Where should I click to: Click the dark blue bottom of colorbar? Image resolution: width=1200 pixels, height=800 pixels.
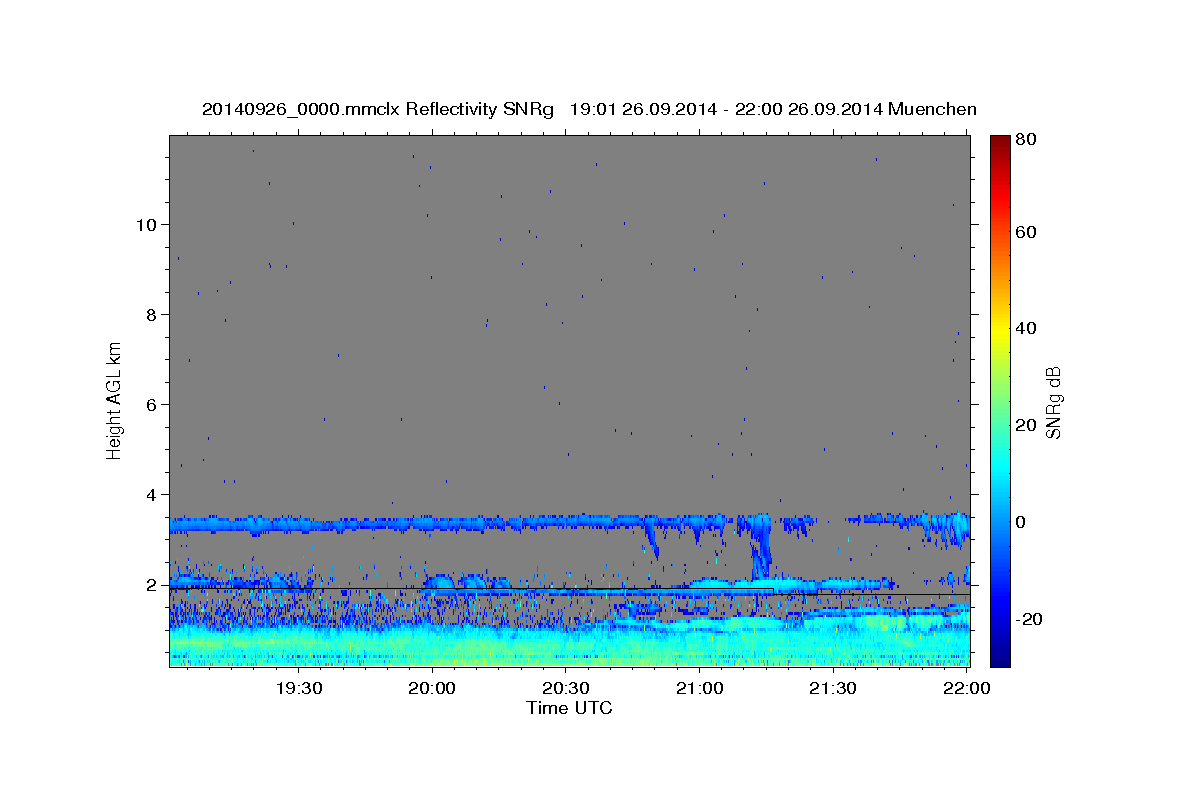tap(1000, 655)
